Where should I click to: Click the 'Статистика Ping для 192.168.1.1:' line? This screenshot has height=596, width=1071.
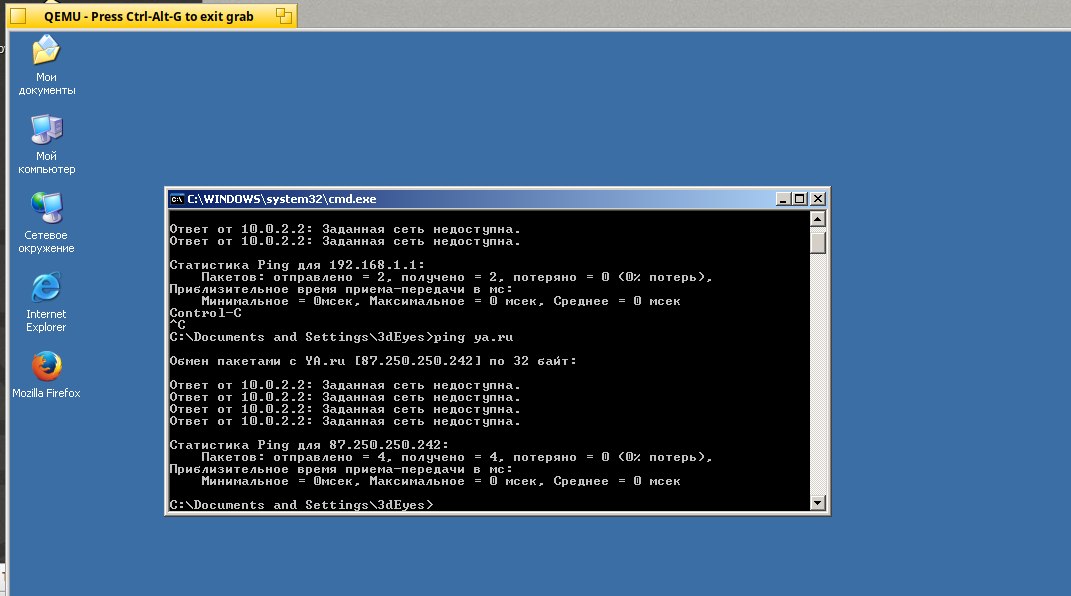[297, 265]
